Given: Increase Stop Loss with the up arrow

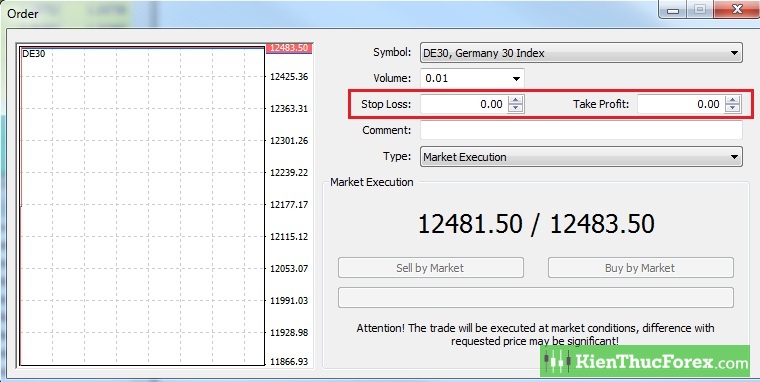Looking at the screenshot, I should [x=516, y=100].
